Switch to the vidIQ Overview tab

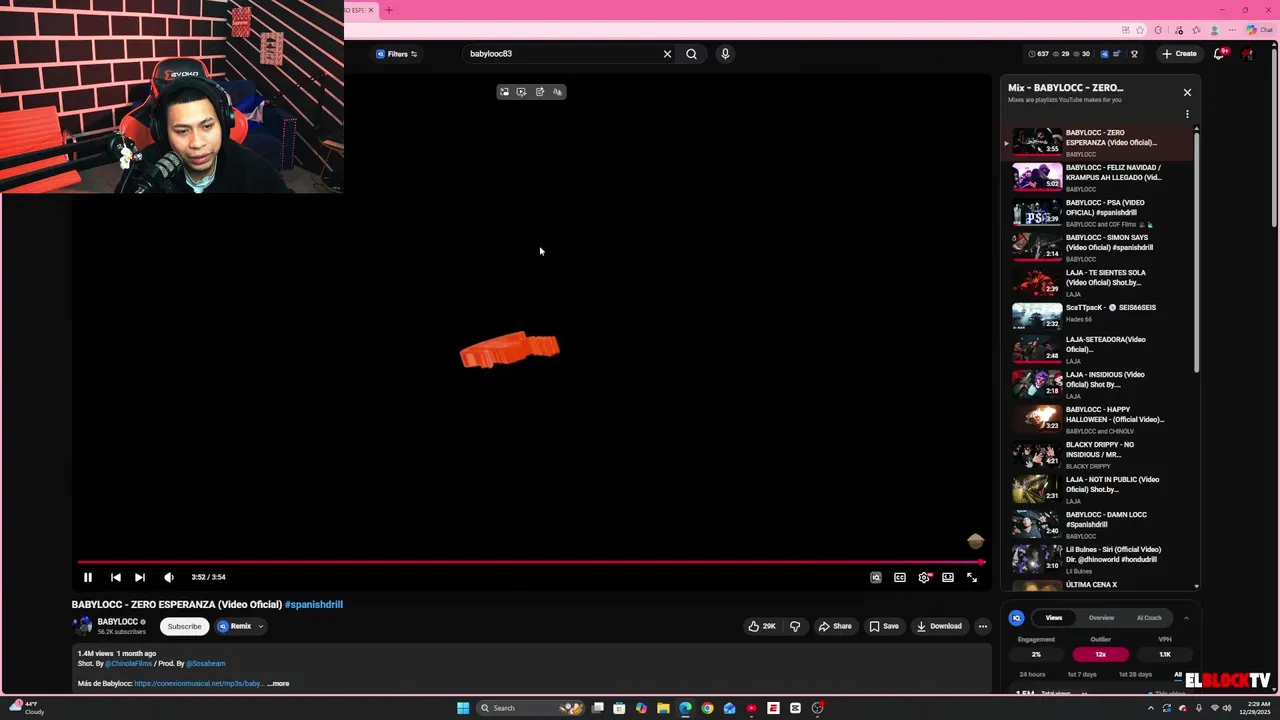point(1101,618)
